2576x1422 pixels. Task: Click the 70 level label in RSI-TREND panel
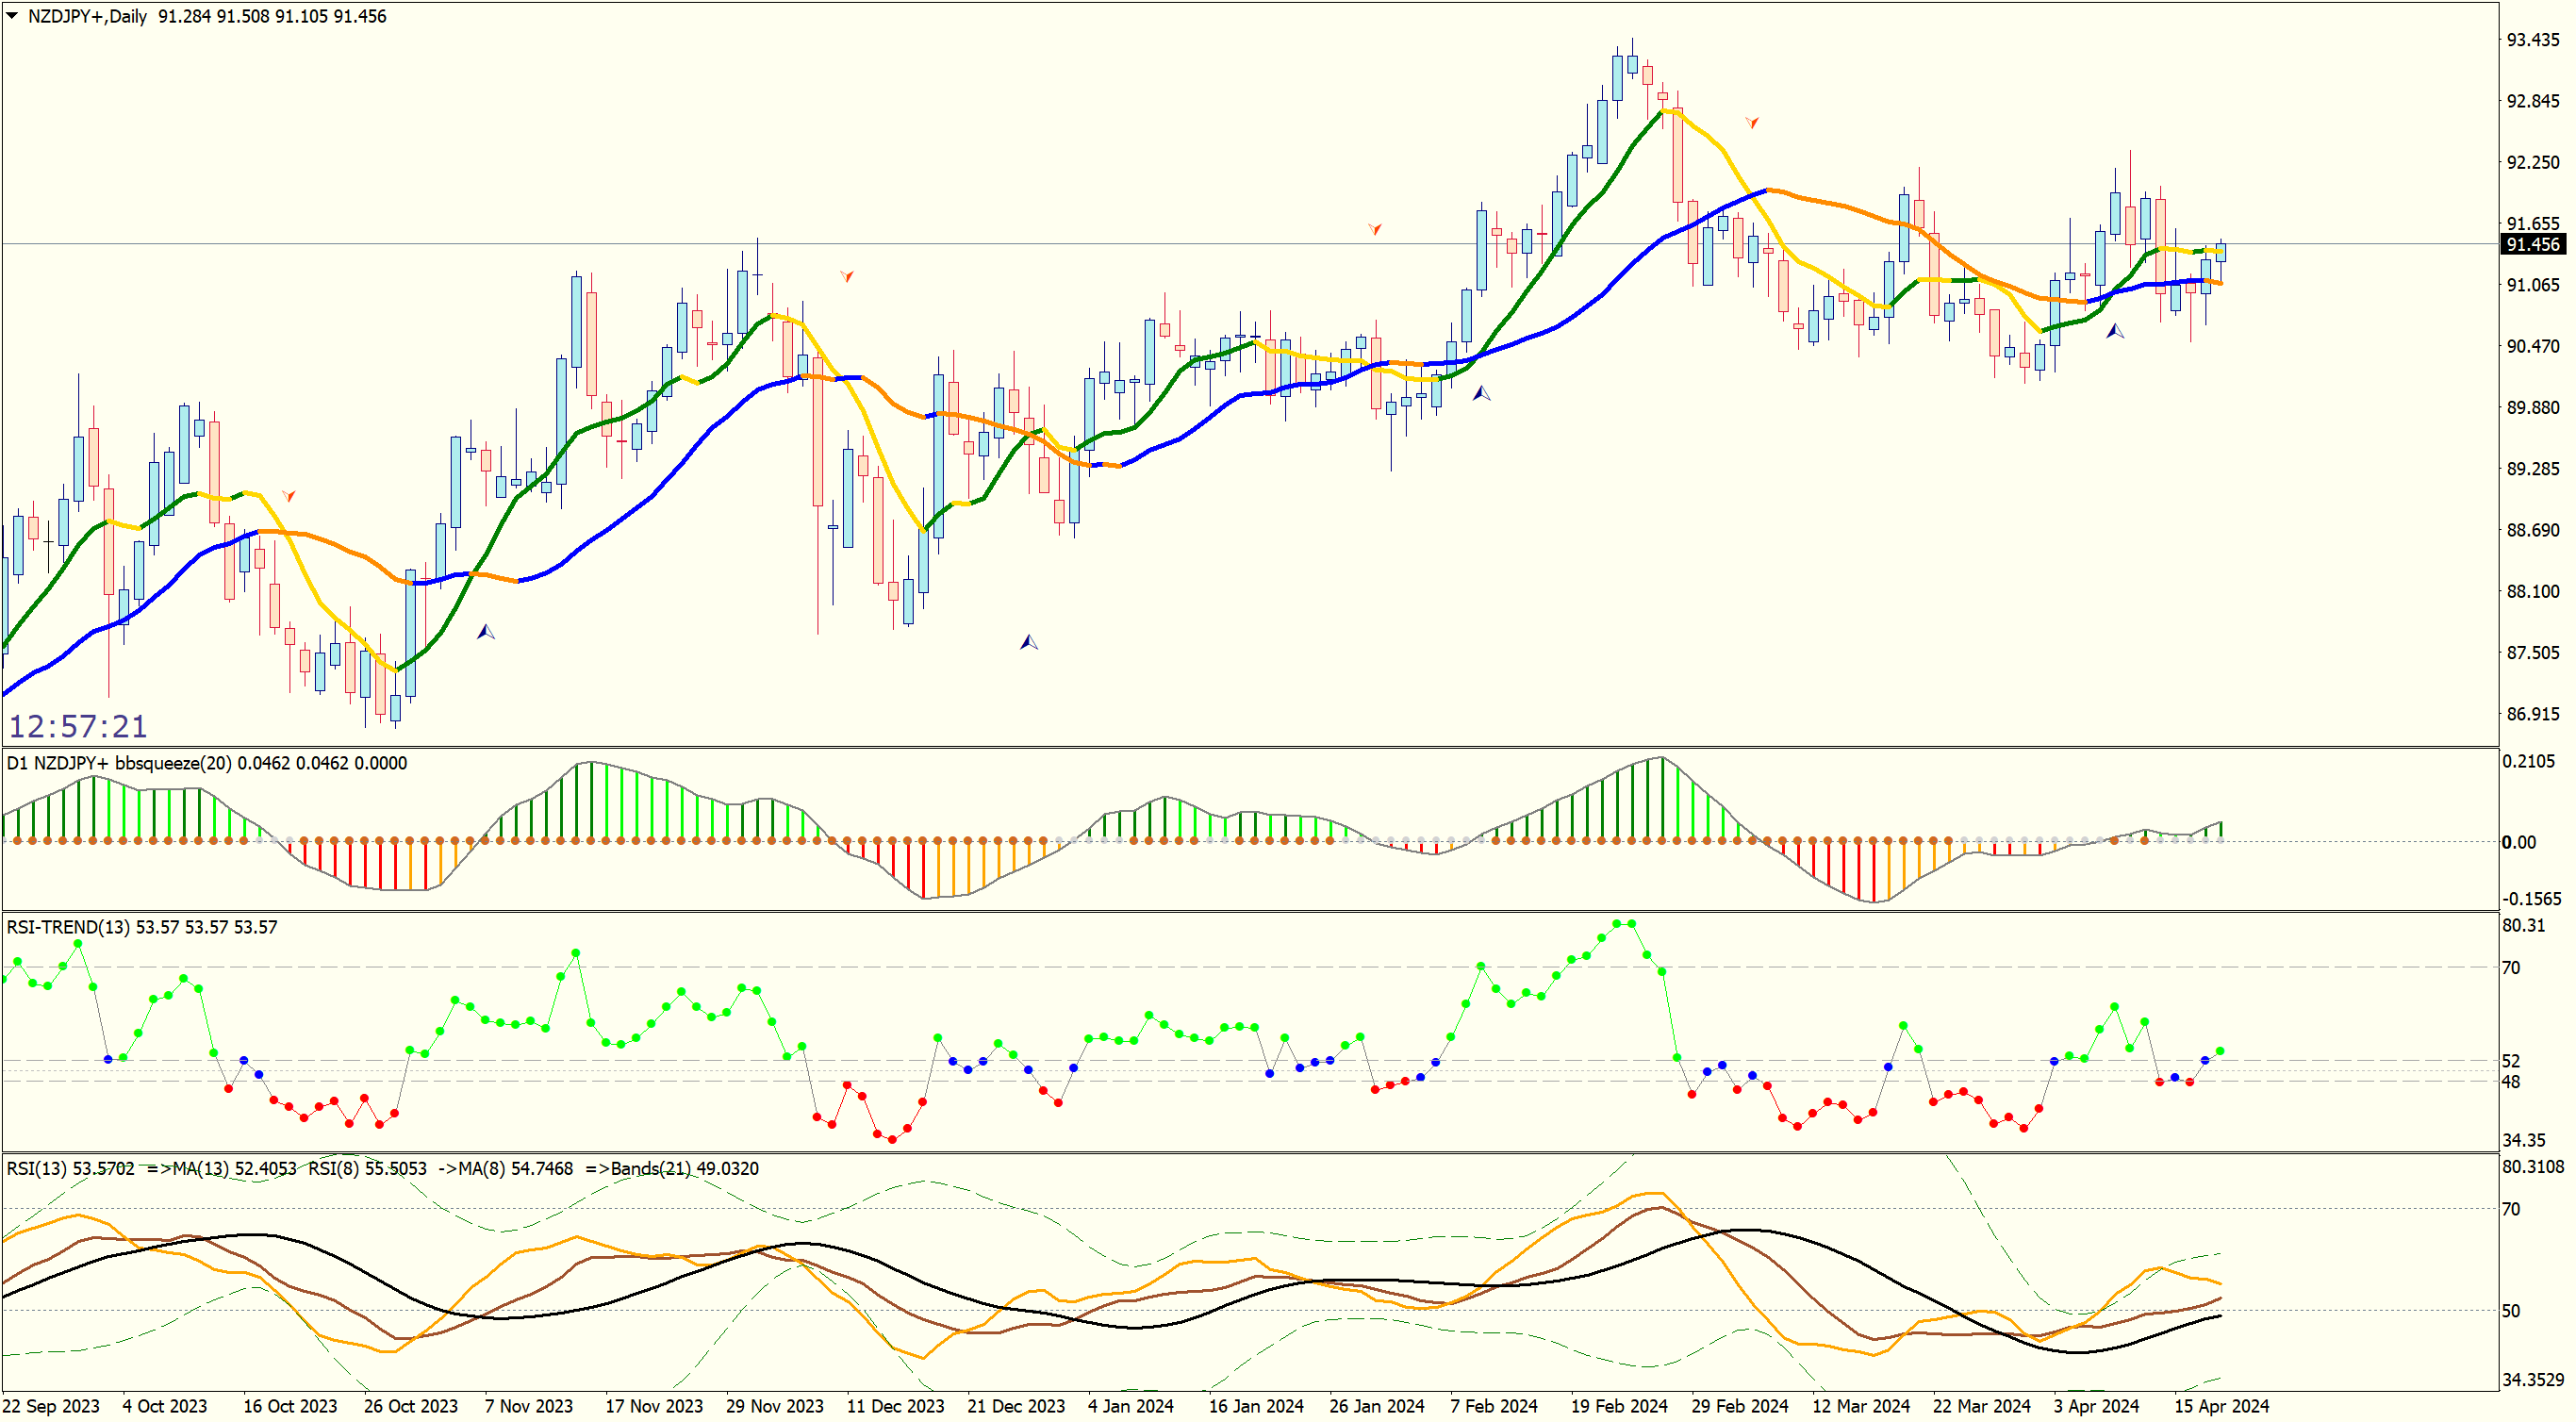(x=2511, y=967)
